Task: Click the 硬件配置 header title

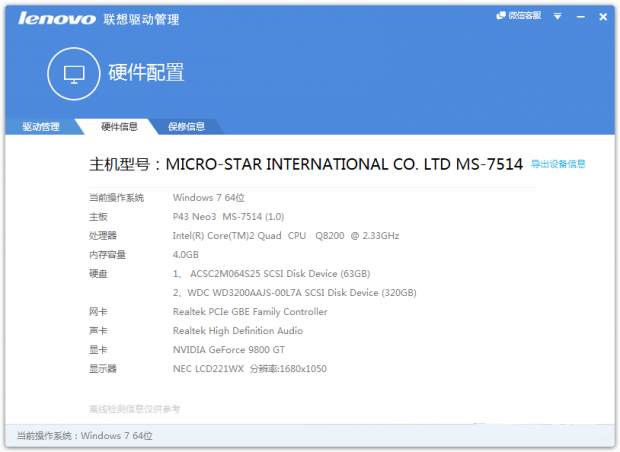Action: [x=146, y=72]
